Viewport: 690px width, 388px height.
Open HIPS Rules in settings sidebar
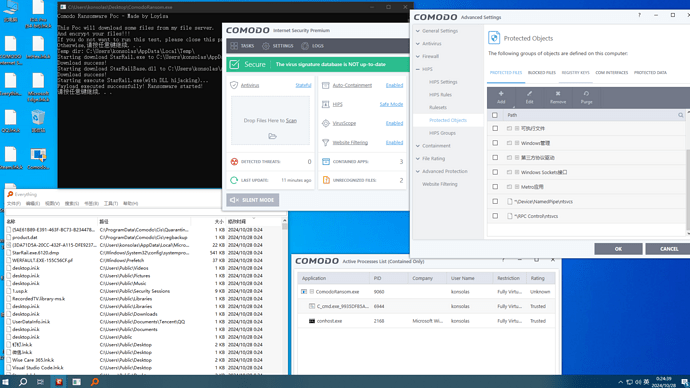click(x=440, y=95)
